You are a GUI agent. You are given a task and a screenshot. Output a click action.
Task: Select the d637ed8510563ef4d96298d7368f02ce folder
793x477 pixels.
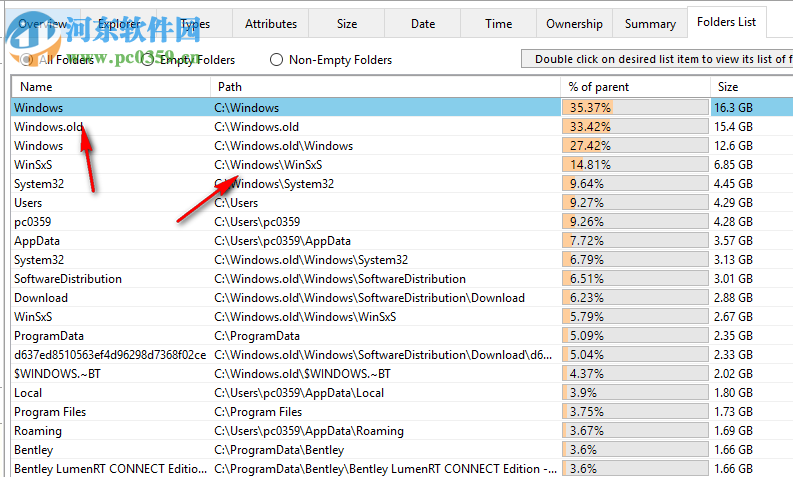(110, 355)
